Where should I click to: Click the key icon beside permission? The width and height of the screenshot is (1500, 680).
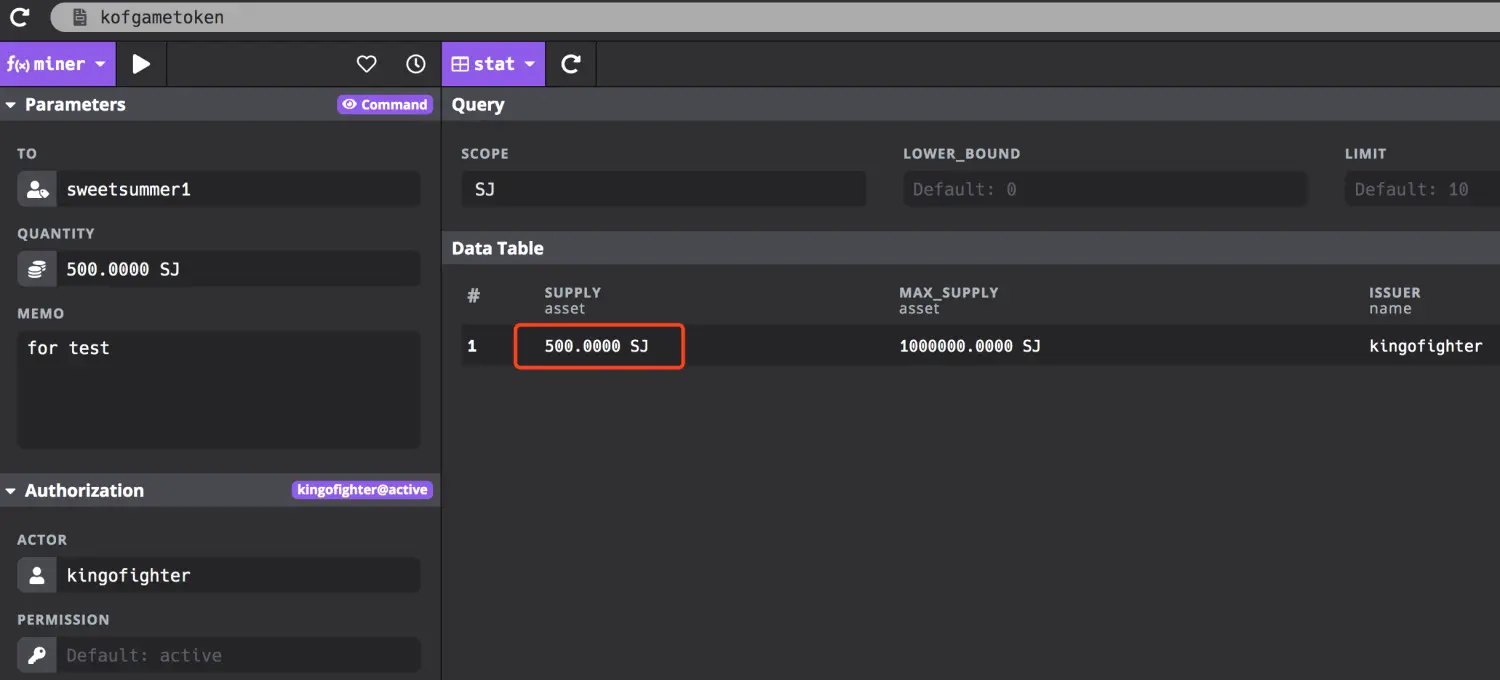click(38, 655)
